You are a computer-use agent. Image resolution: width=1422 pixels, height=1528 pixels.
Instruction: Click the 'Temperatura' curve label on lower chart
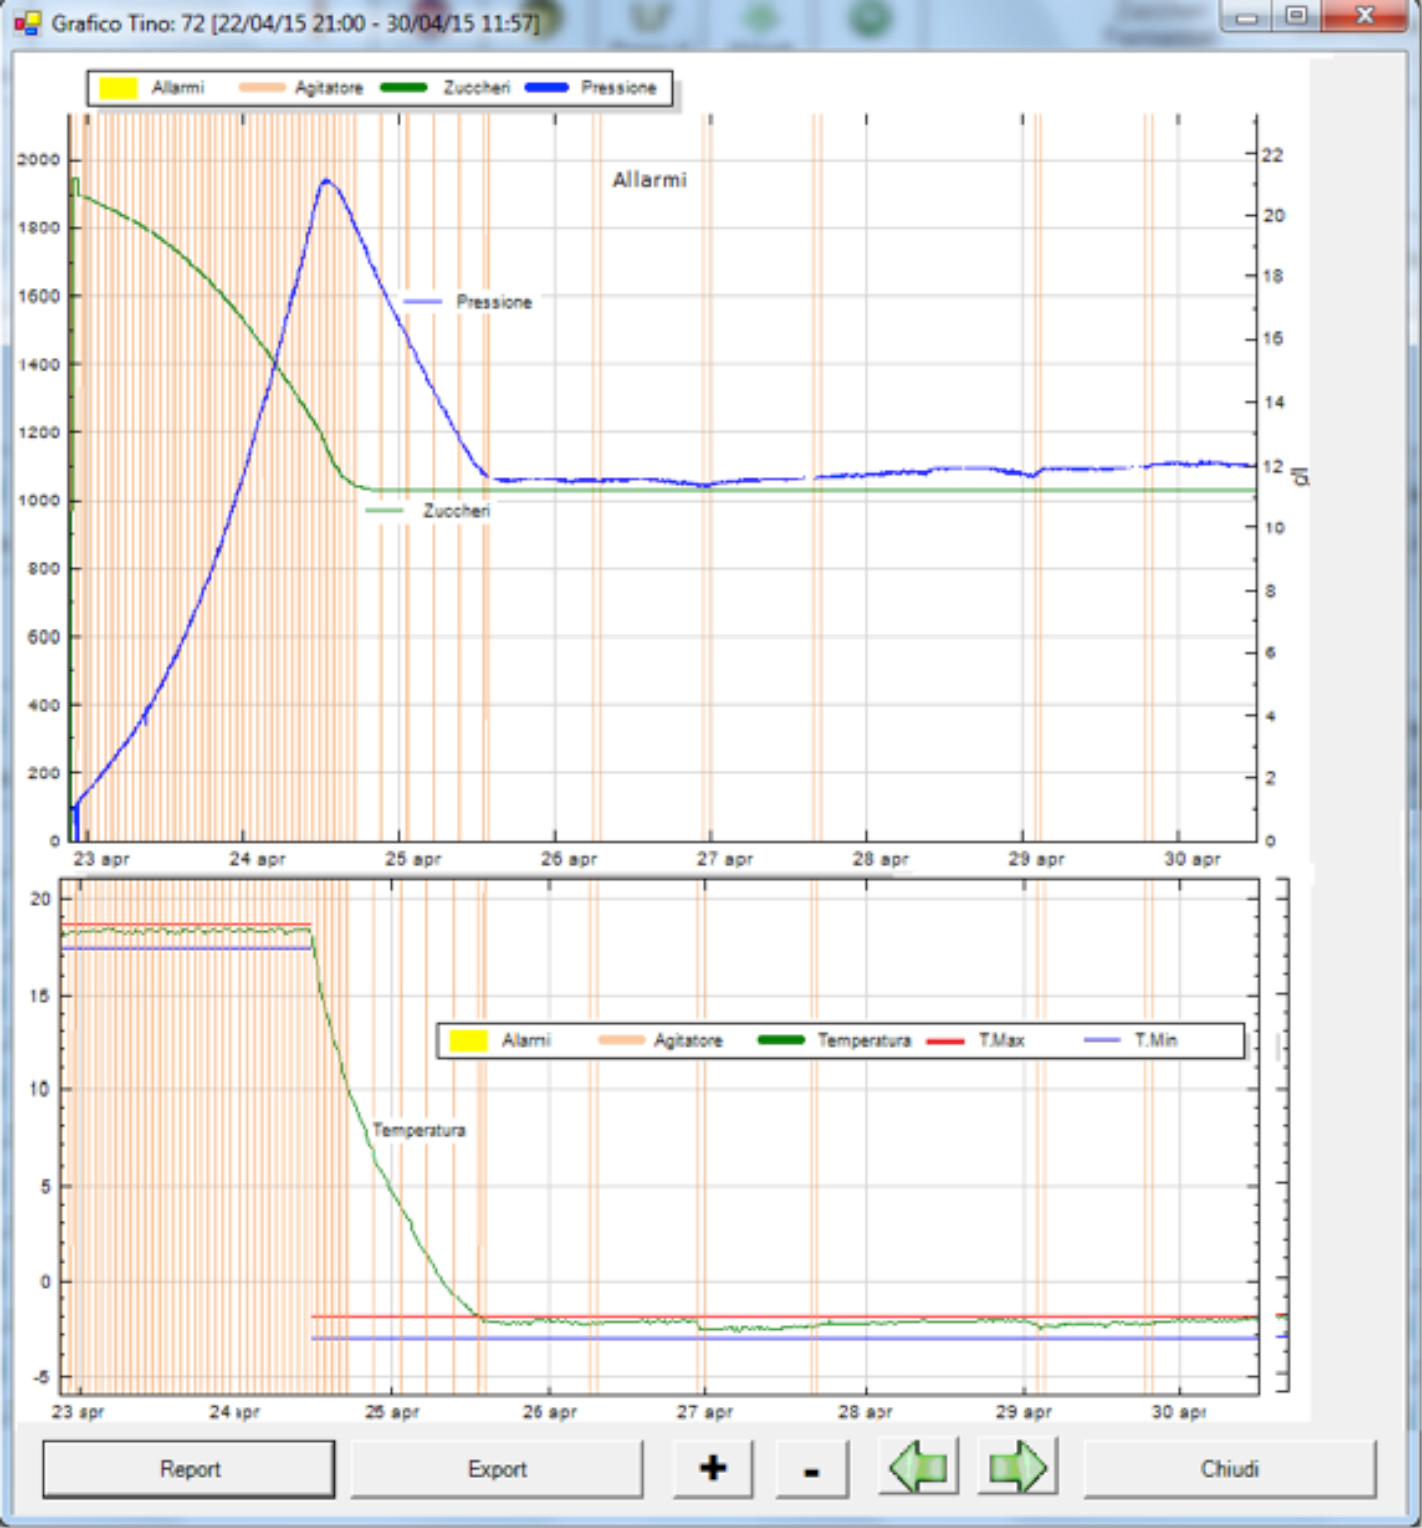point(419,1130)
